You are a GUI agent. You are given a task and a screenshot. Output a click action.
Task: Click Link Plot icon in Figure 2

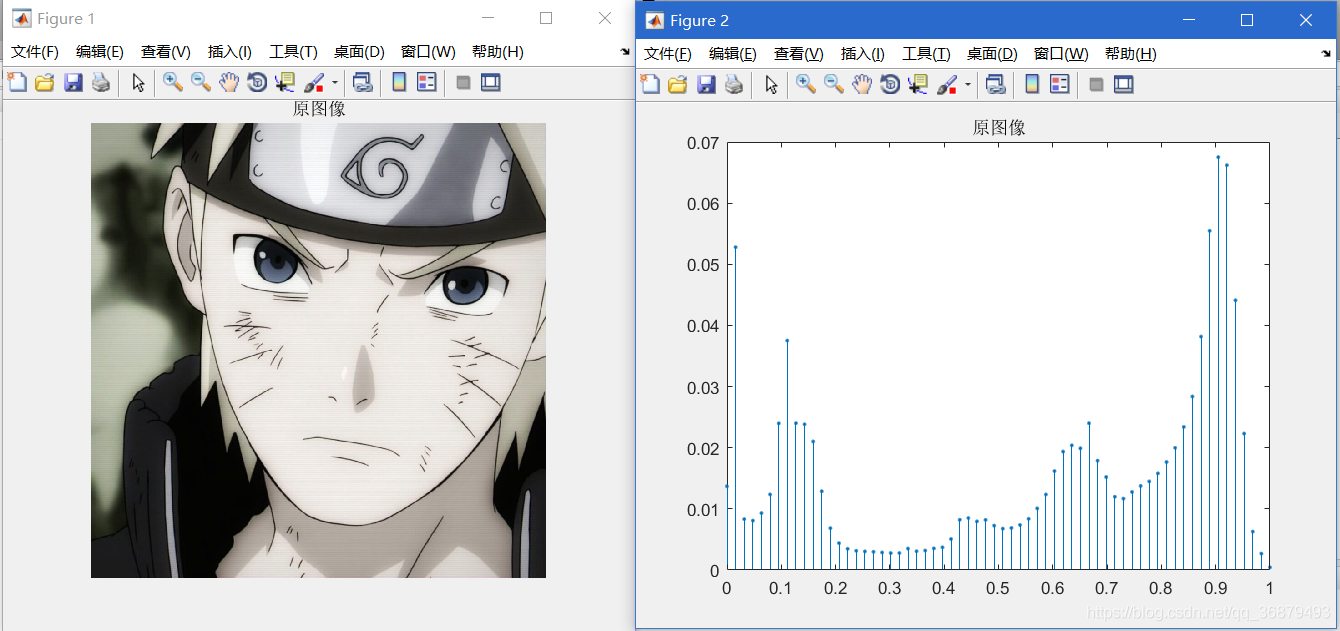(x=995, y=84)
